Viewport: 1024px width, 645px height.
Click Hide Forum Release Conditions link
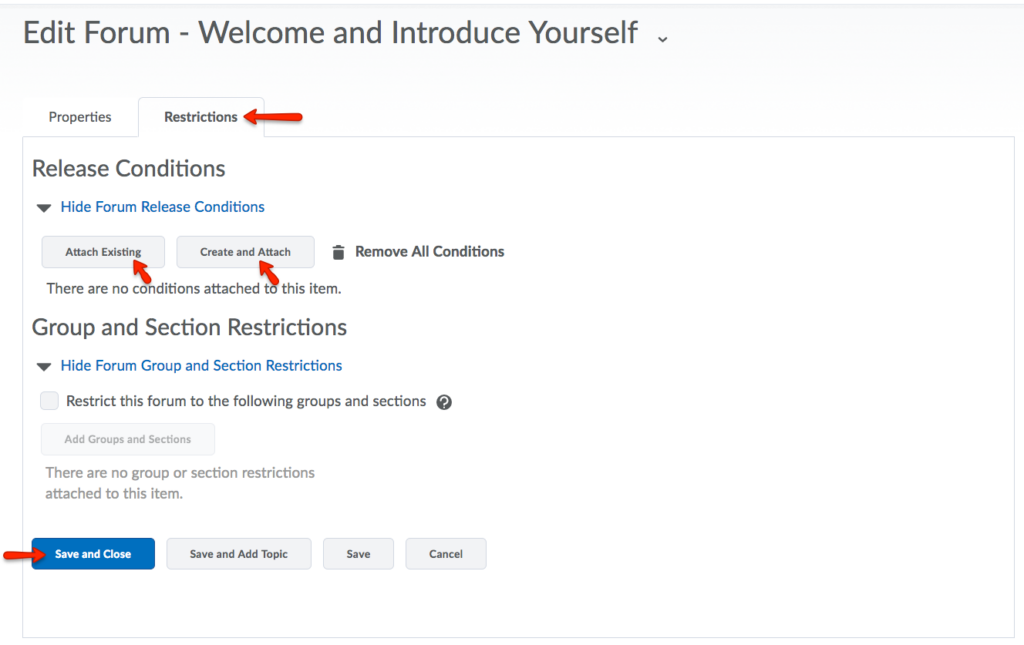click(x=162, y=207)
